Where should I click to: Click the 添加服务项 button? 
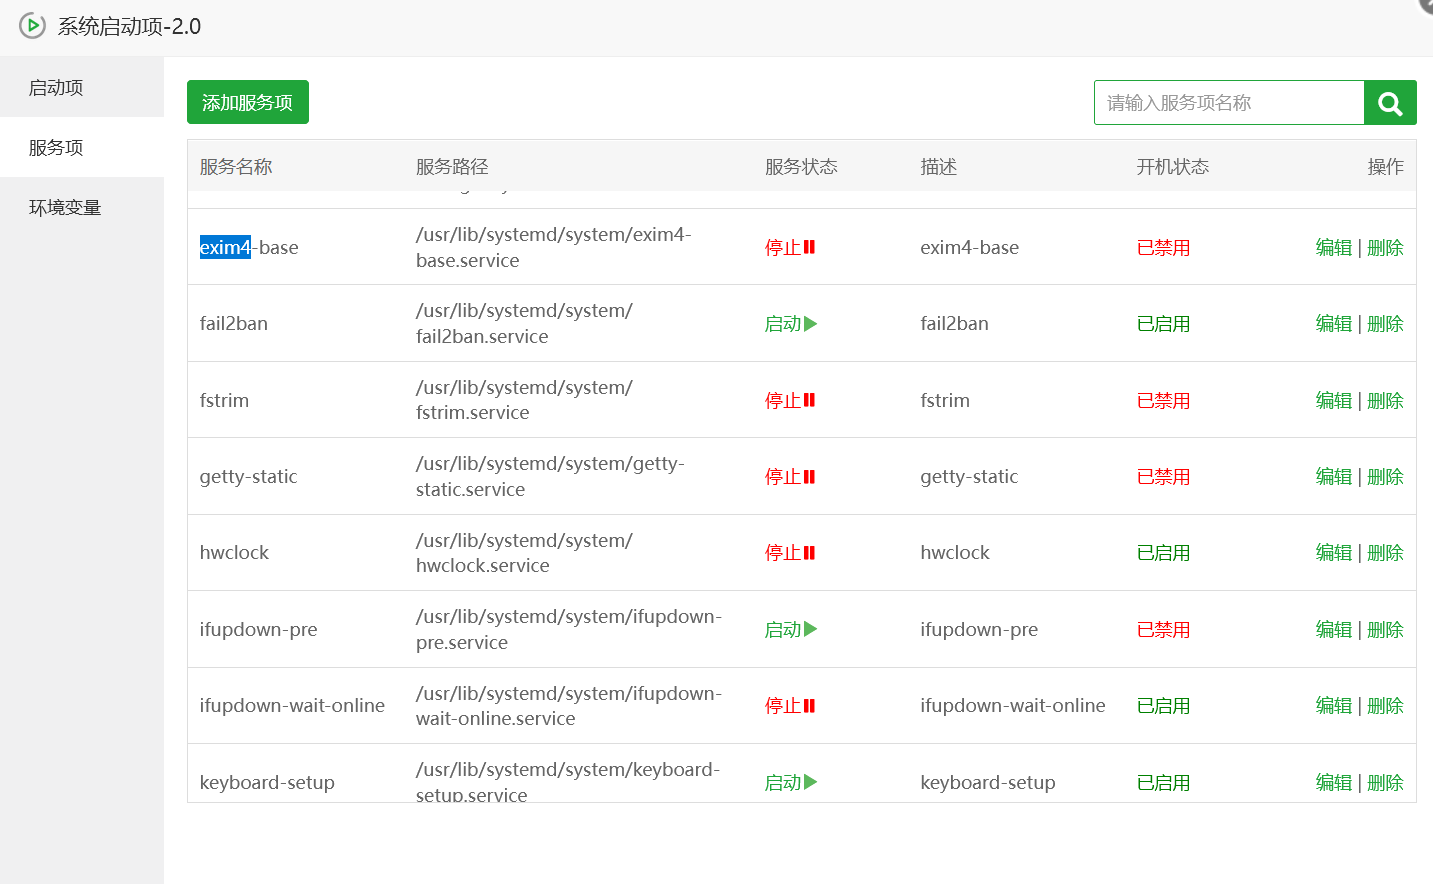[x=248, y=102]
